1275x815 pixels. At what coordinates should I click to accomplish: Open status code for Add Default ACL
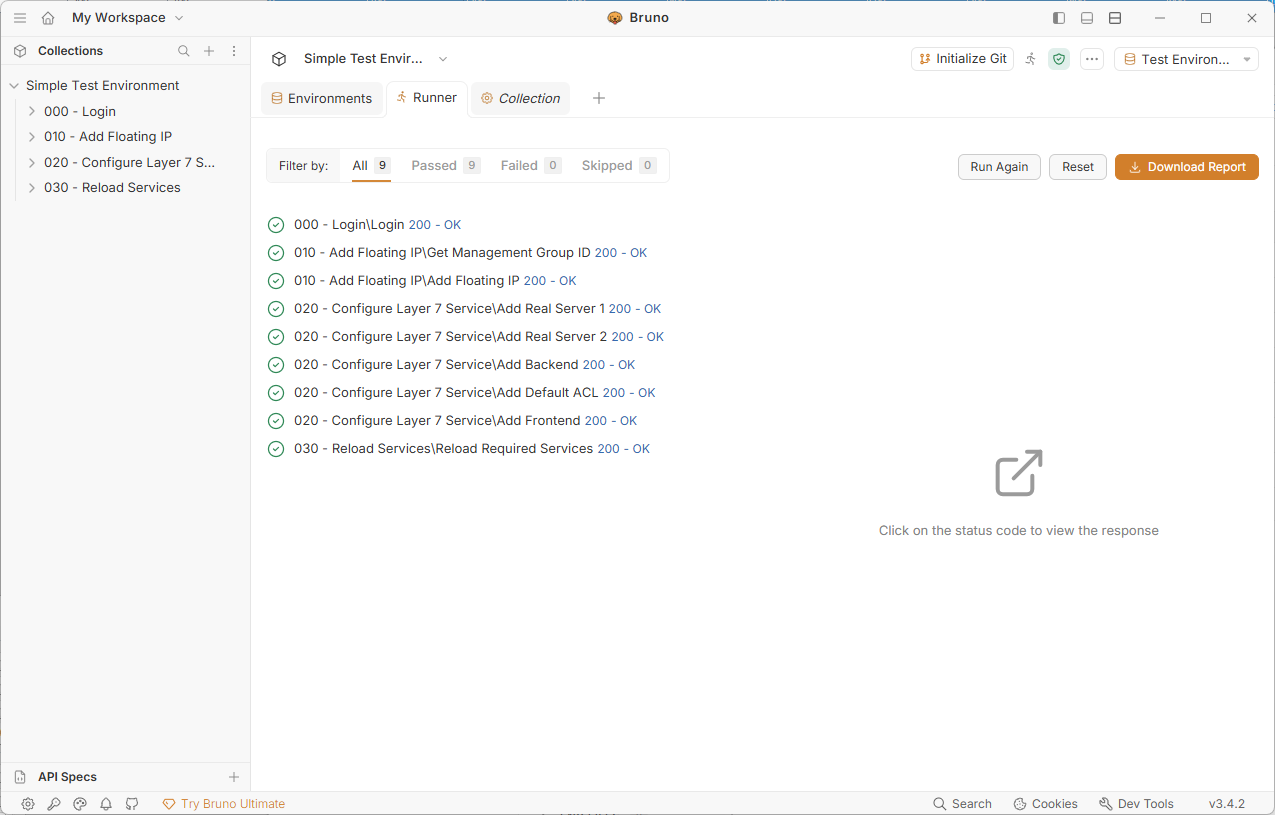coord(629,393)
